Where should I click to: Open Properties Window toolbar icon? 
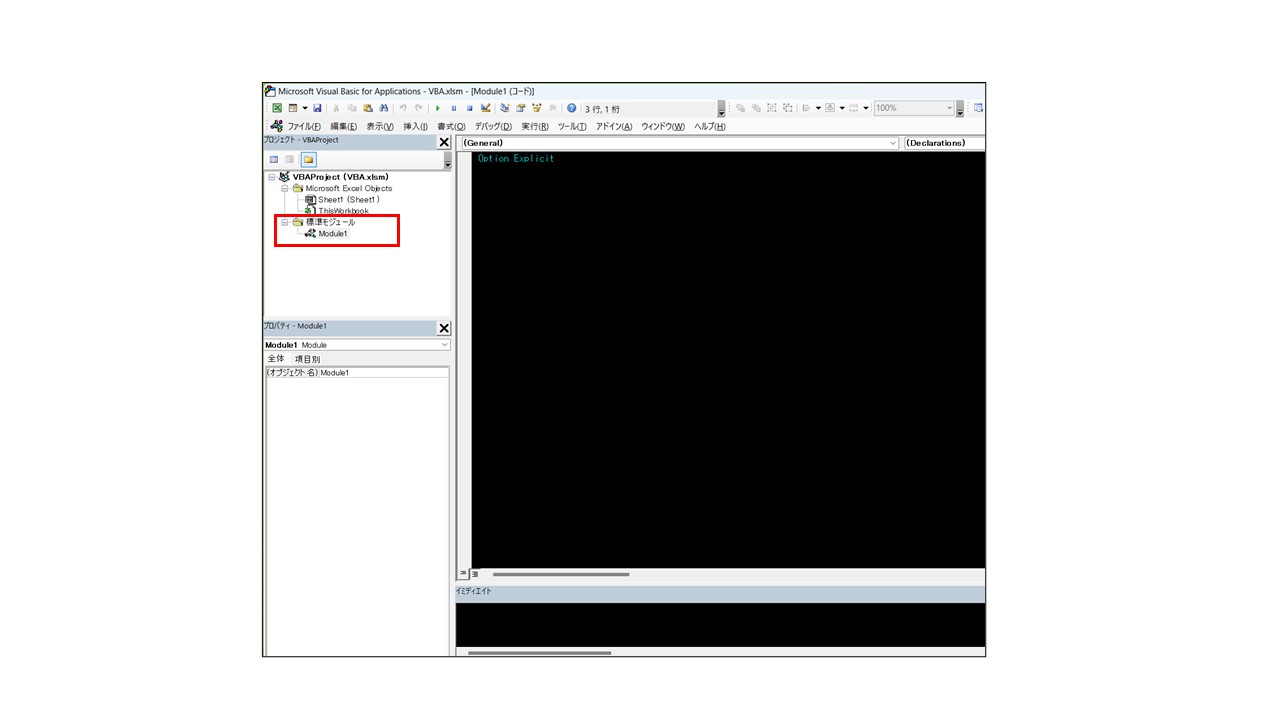[x=520, y=108]
